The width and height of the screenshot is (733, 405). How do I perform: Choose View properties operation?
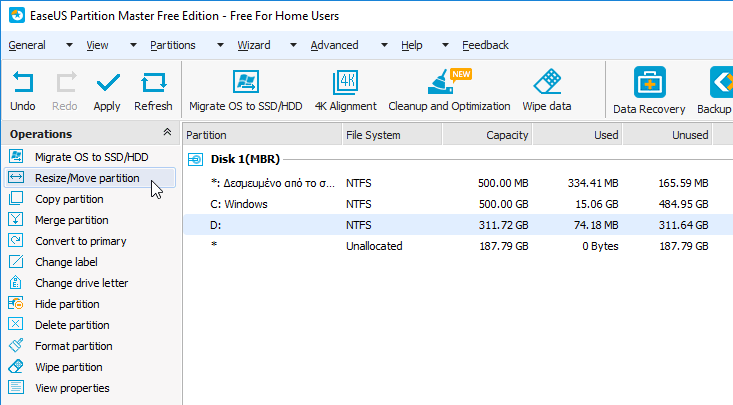click(72, 388)
